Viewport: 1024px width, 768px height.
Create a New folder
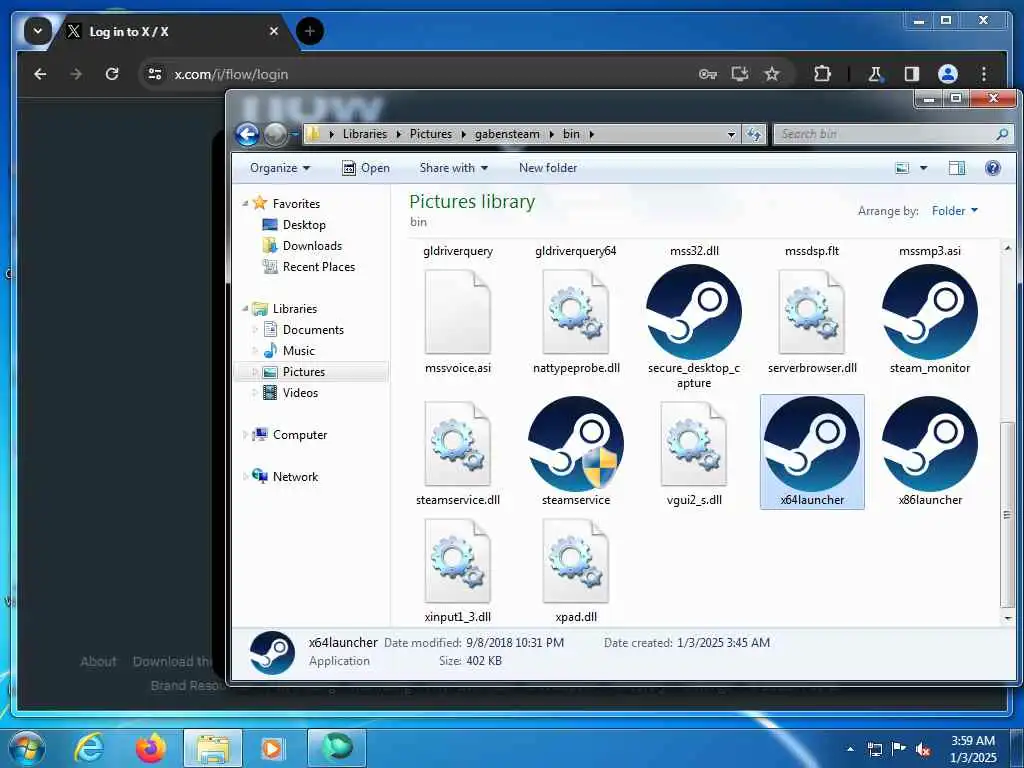coord(547,168)
